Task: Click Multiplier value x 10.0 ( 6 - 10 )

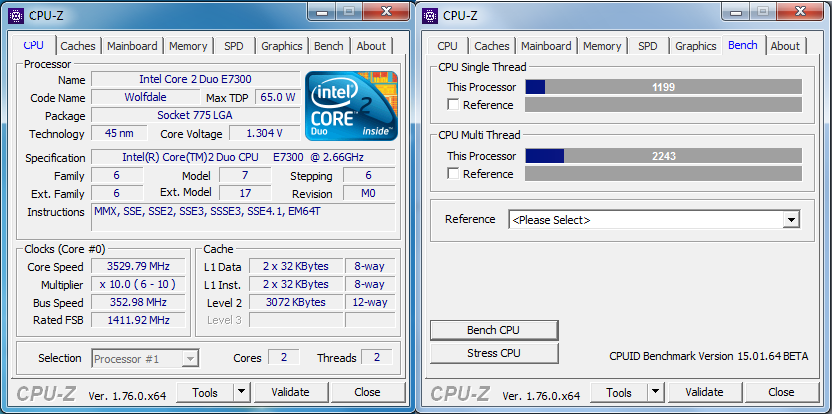Action: (x=138, y=284)
